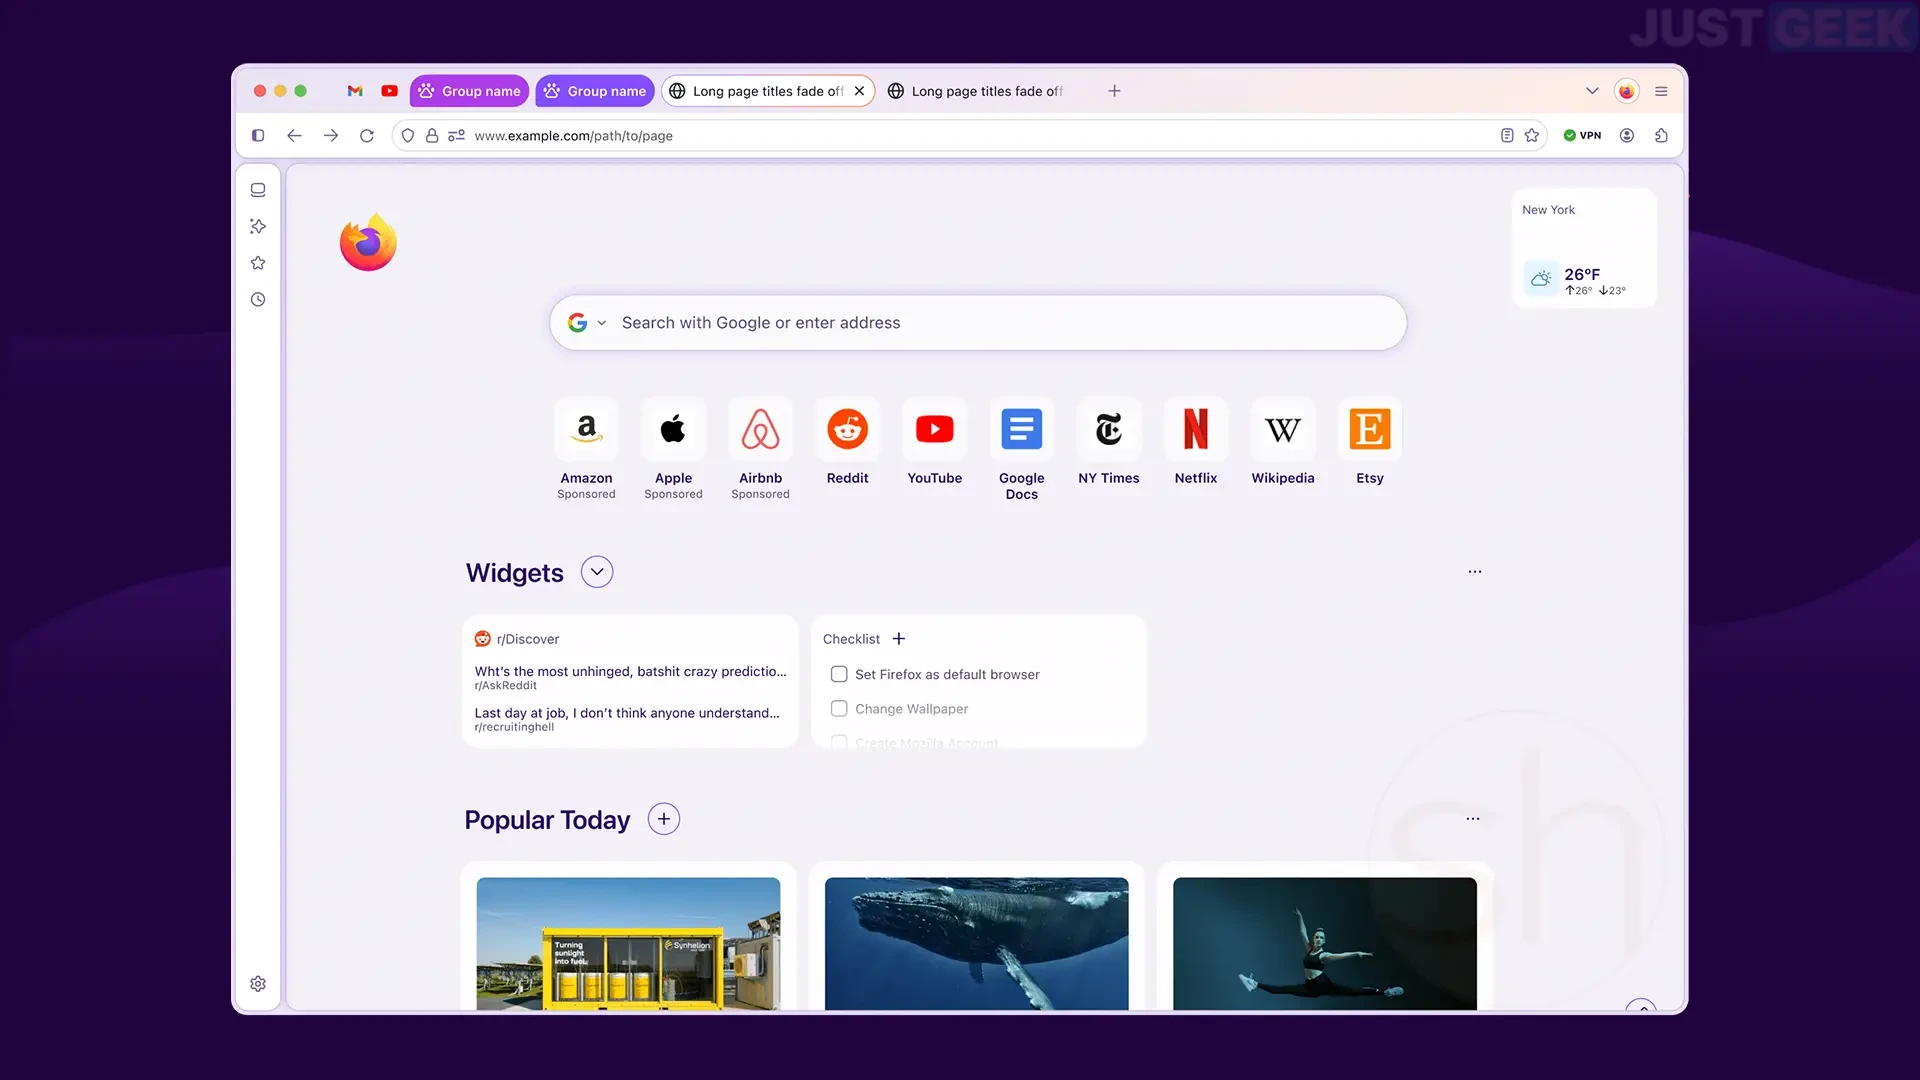The width and height of the screenshot is (1920, 1080).
Task: Open the r/Discover widget header
Action: [x=517, y=639]
